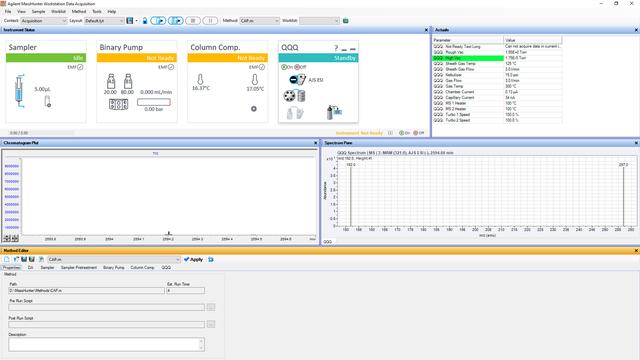This screenshot has width=640, height=360.
Task: Switch to the Column Comp. method tab
Action: click(142, 267)
